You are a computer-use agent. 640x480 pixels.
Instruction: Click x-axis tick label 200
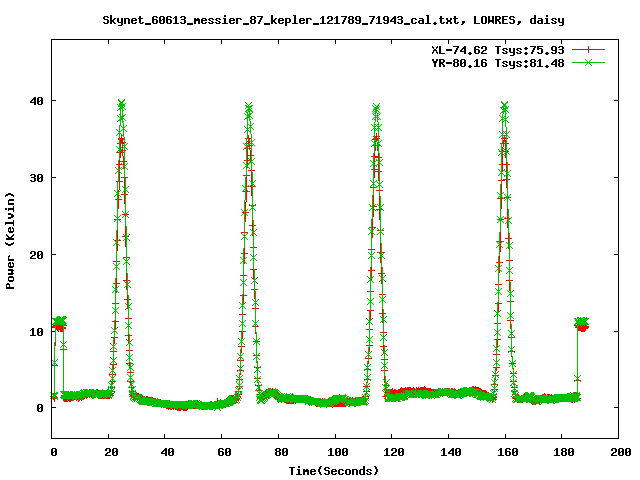[620, 452]
